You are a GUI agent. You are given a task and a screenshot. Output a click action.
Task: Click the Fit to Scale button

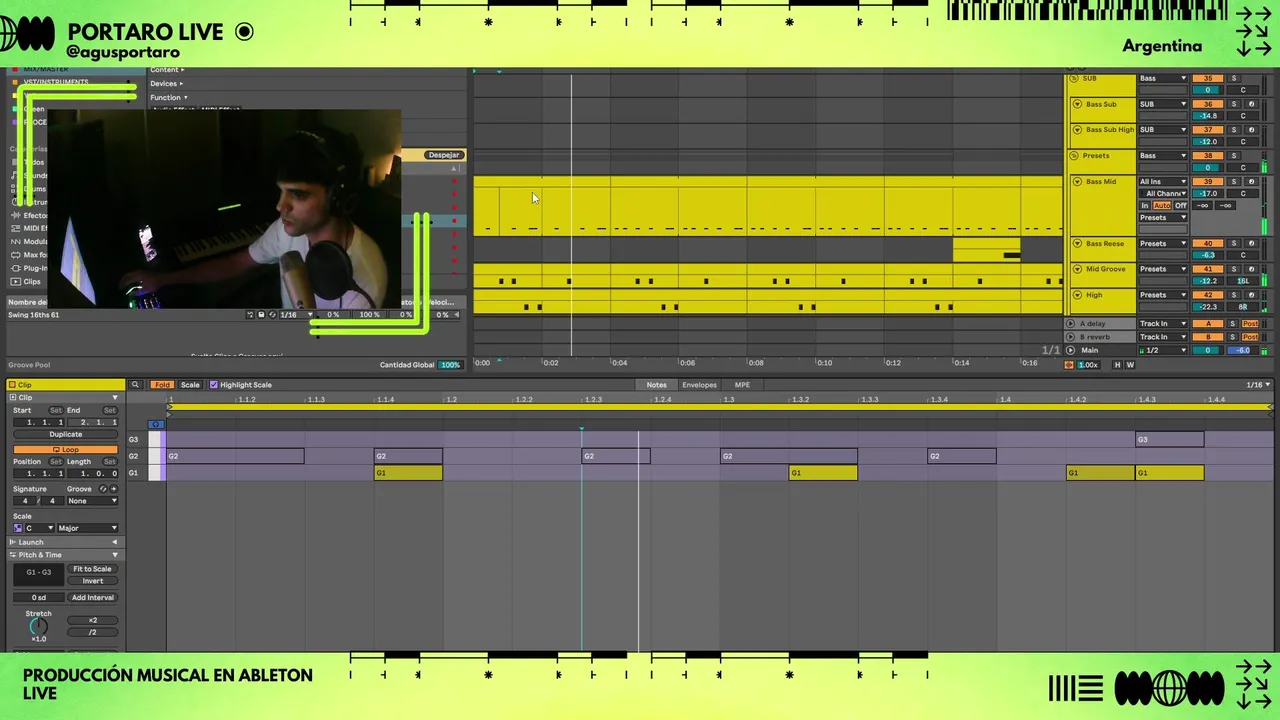coord(92,569)
